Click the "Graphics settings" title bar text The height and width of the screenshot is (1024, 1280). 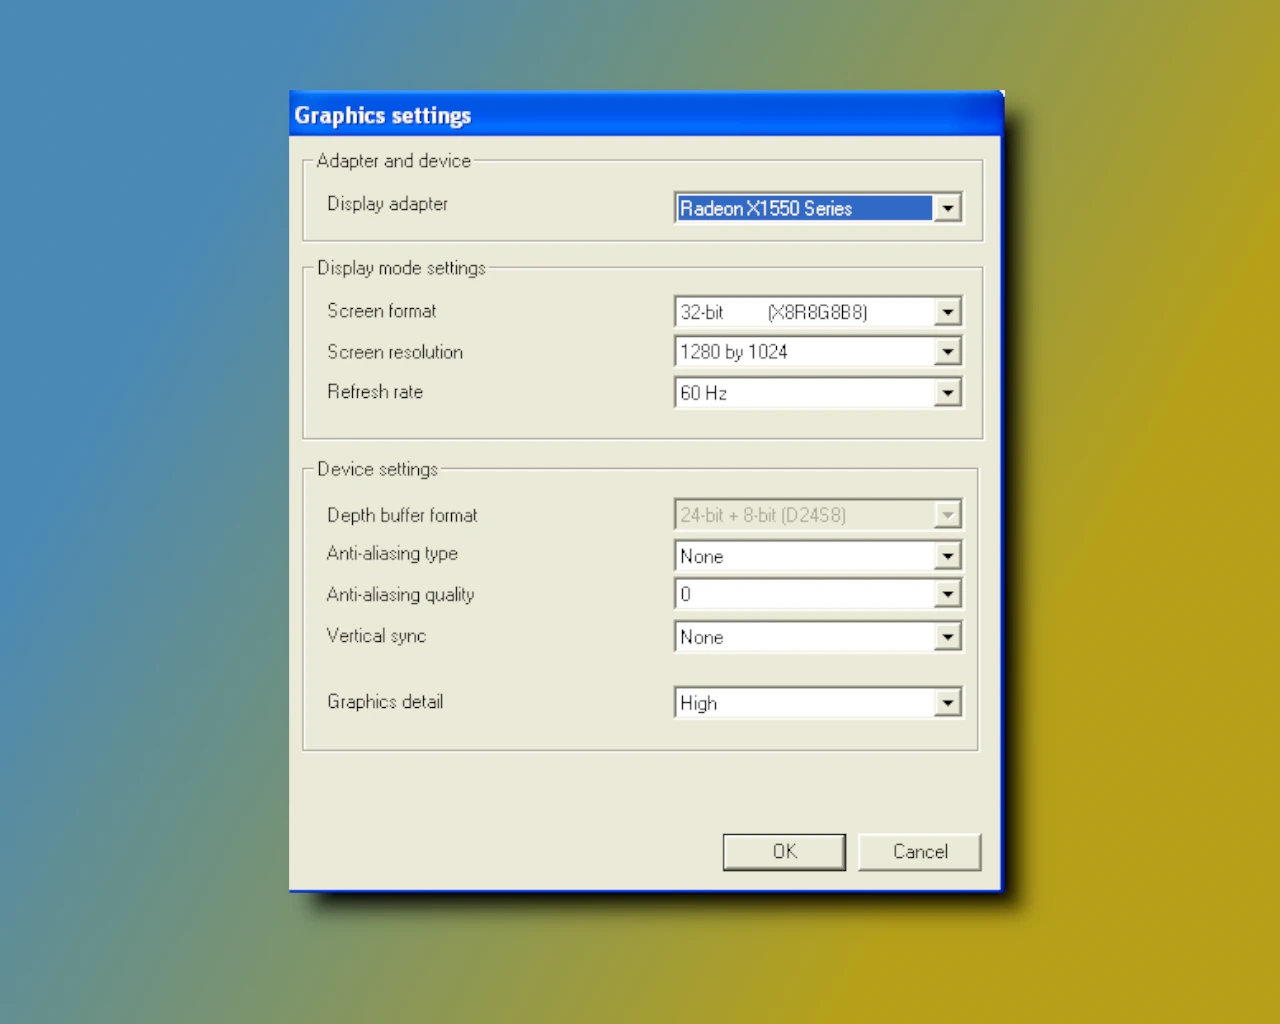coord(383,116)
